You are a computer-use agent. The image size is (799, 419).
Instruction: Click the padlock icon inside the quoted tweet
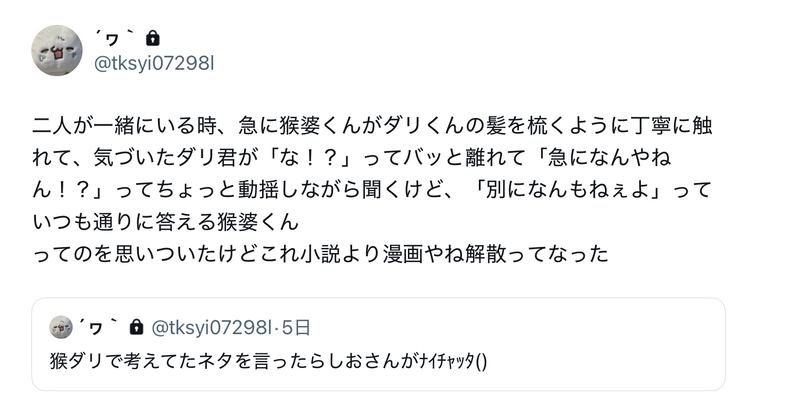pos(138,326)
